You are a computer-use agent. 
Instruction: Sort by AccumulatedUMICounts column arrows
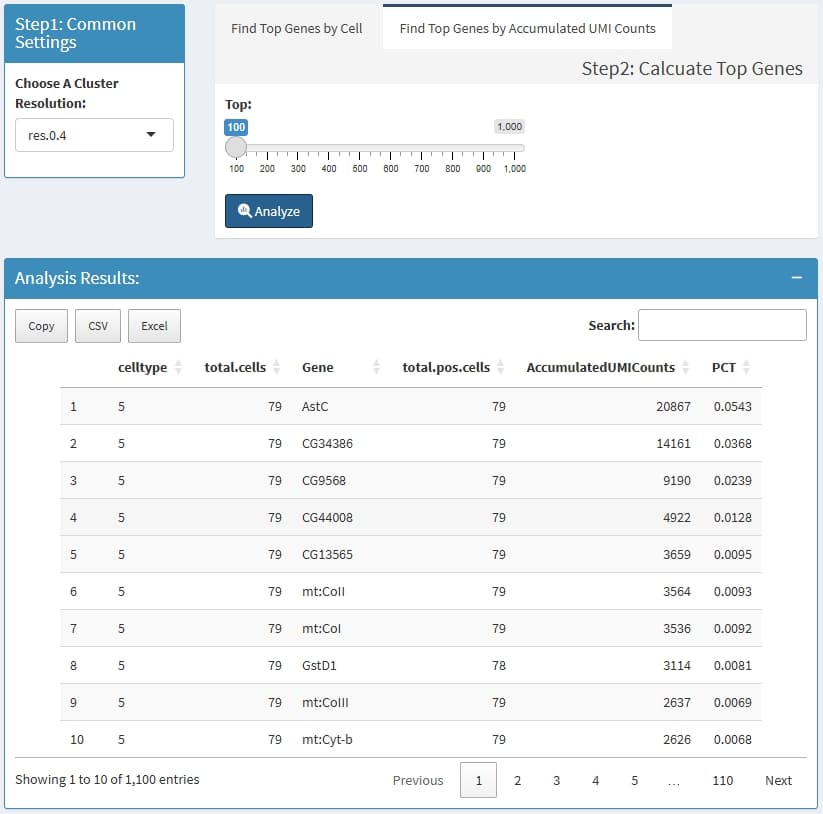[686, 367]
